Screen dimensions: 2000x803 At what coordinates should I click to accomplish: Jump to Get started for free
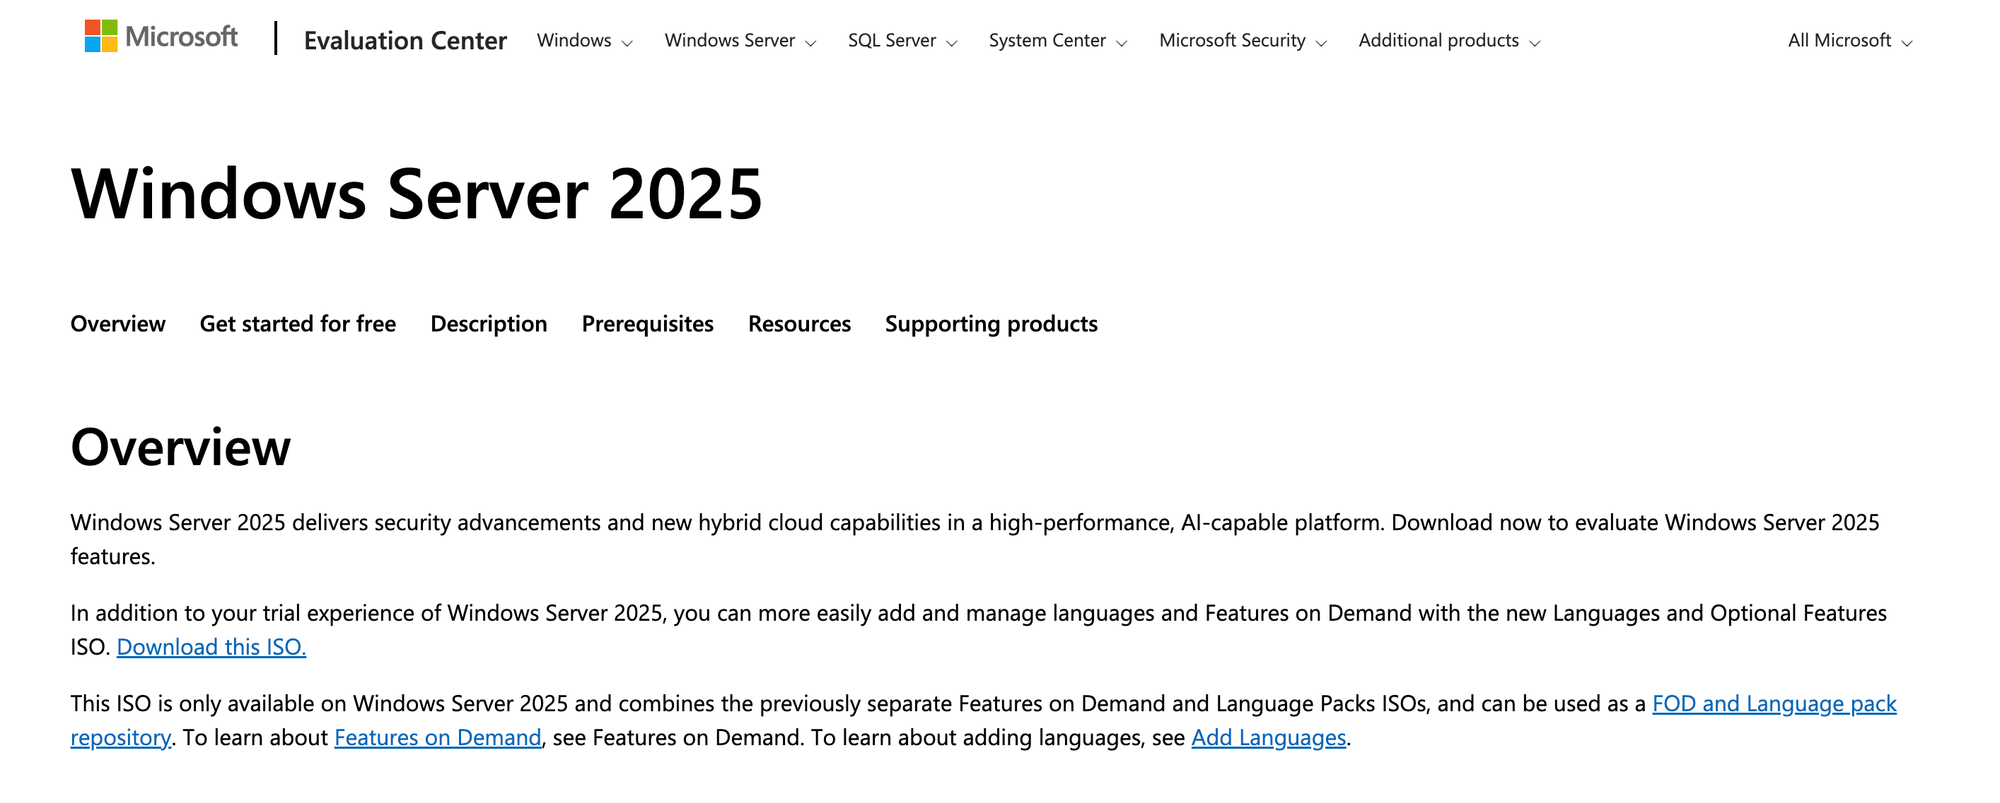pos(298,324)
